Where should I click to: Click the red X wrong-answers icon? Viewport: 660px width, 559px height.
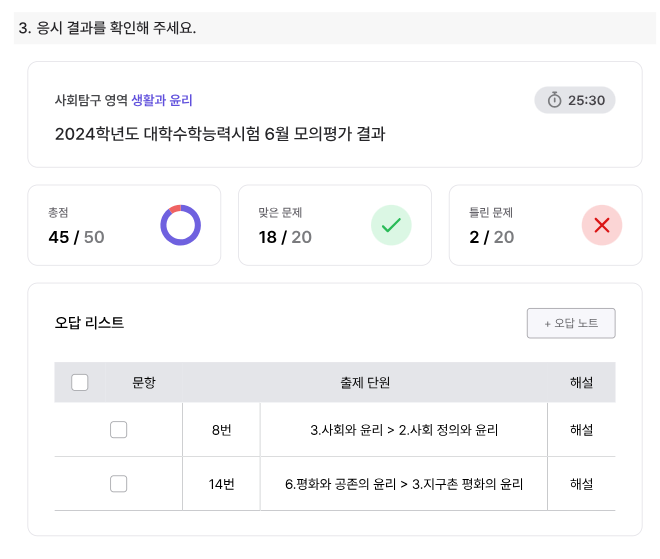tap(602, 225)
